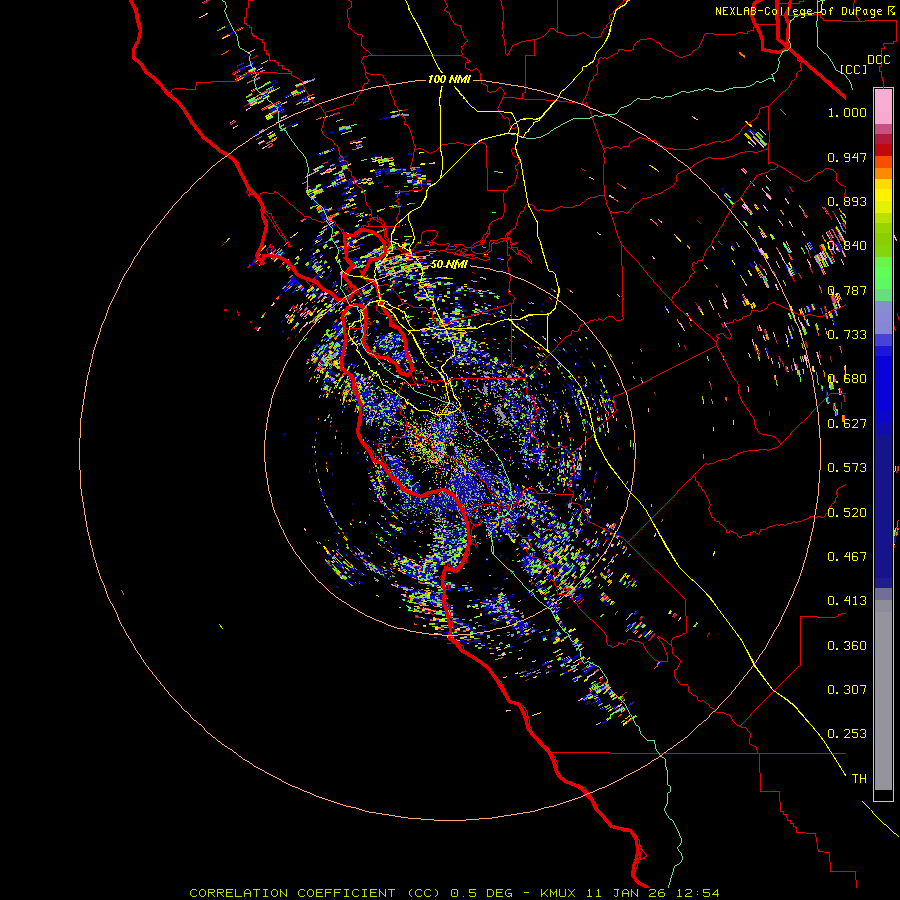
Task: Click the DCC label above the color scale
Action: [x=878, y=60]
